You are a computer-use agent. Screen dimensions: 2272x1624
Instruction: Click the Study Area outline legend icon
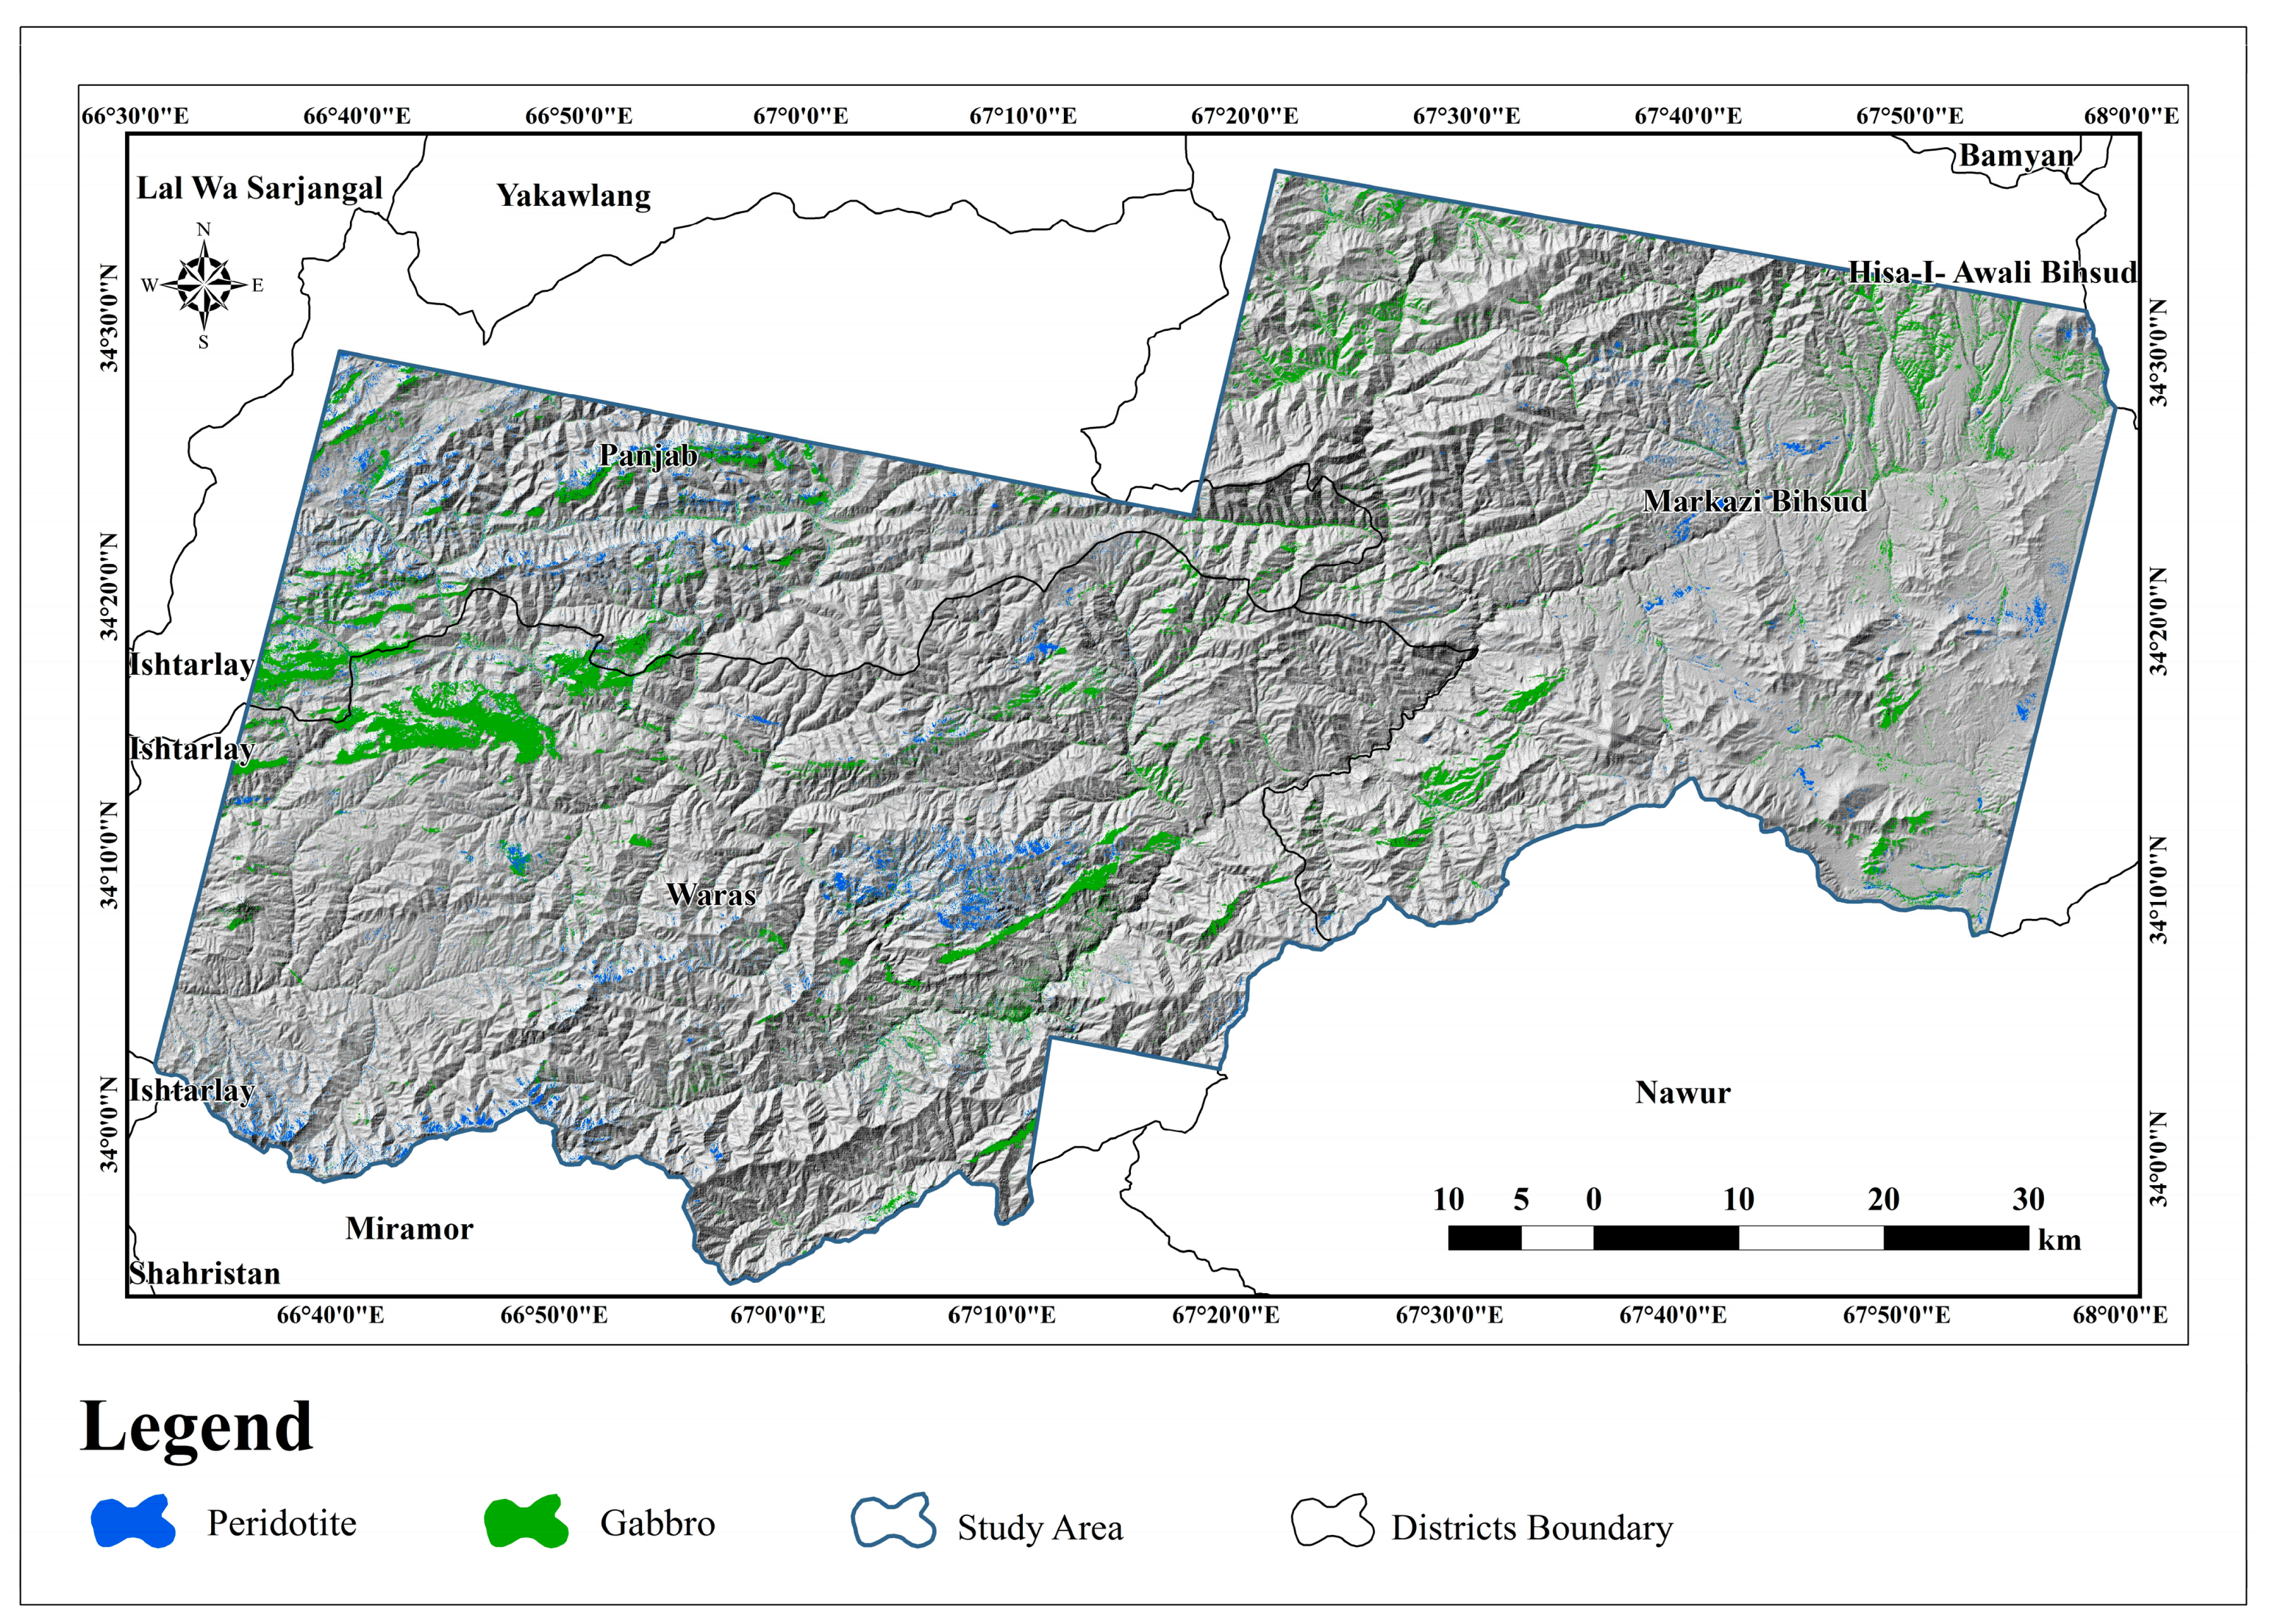(893, 1522)
